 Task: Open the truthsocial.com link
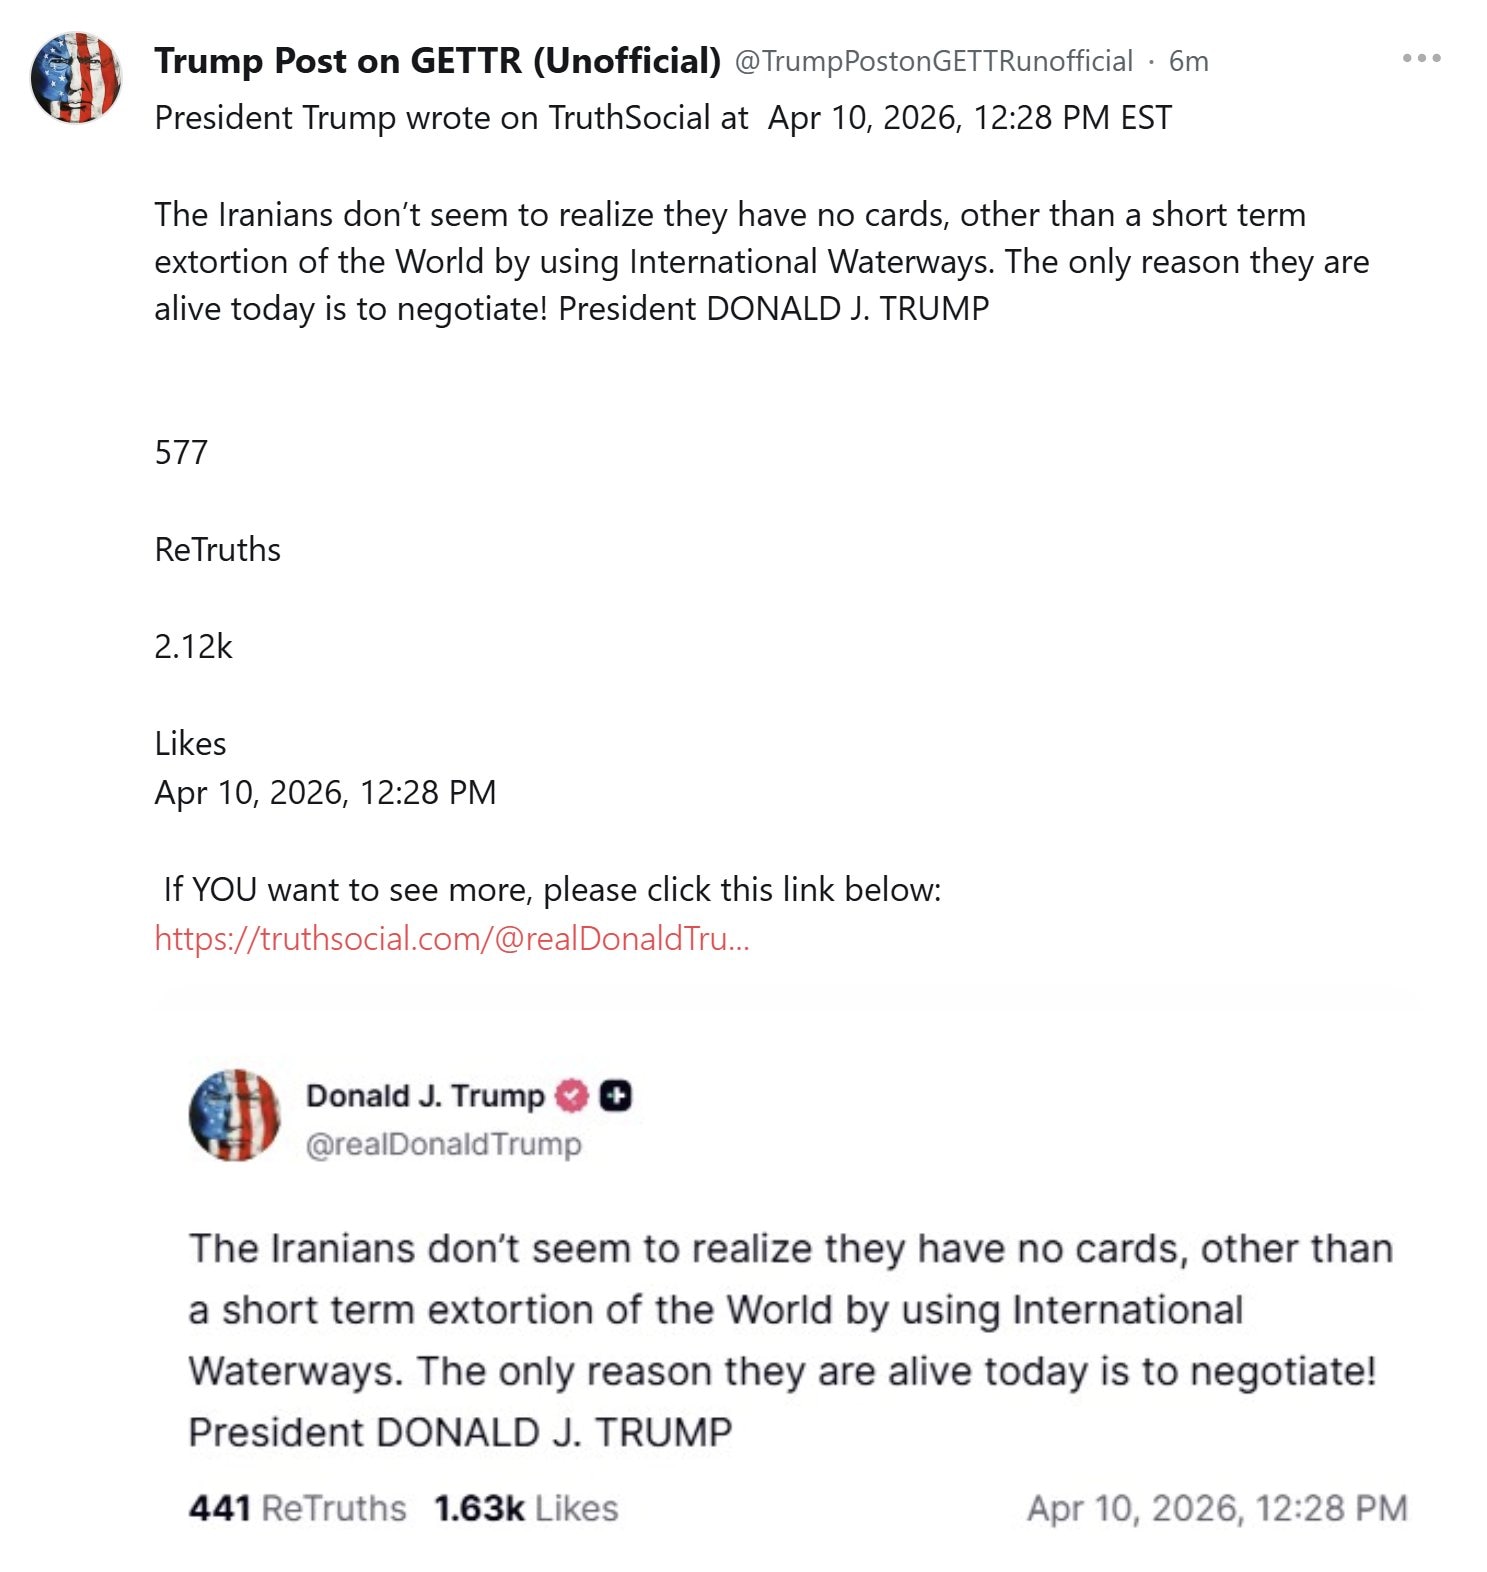tap(452, 939)
